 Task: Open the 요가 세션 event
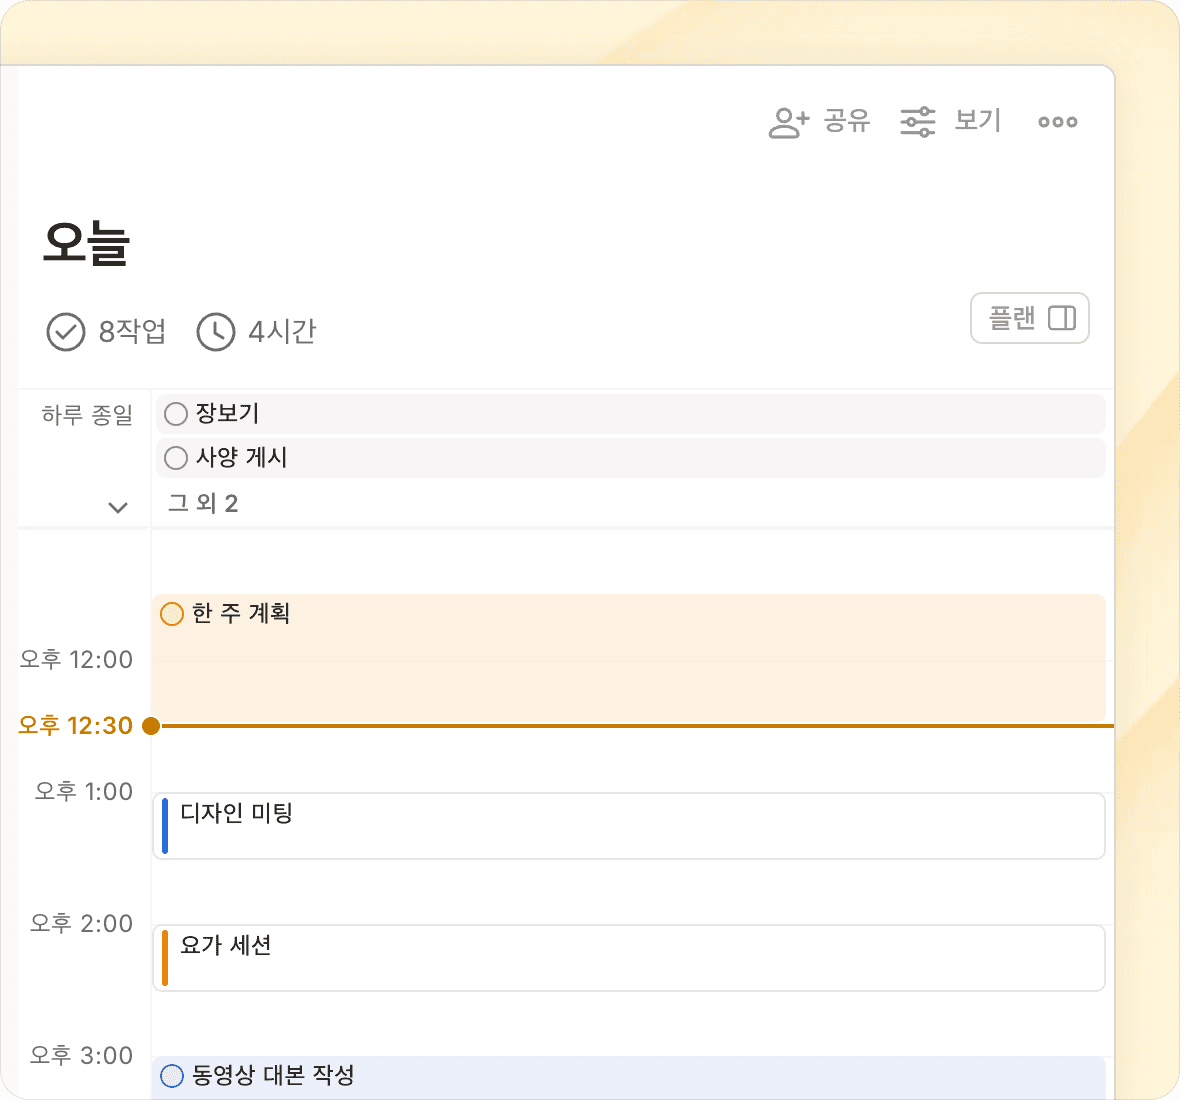(x=630, y=958)
